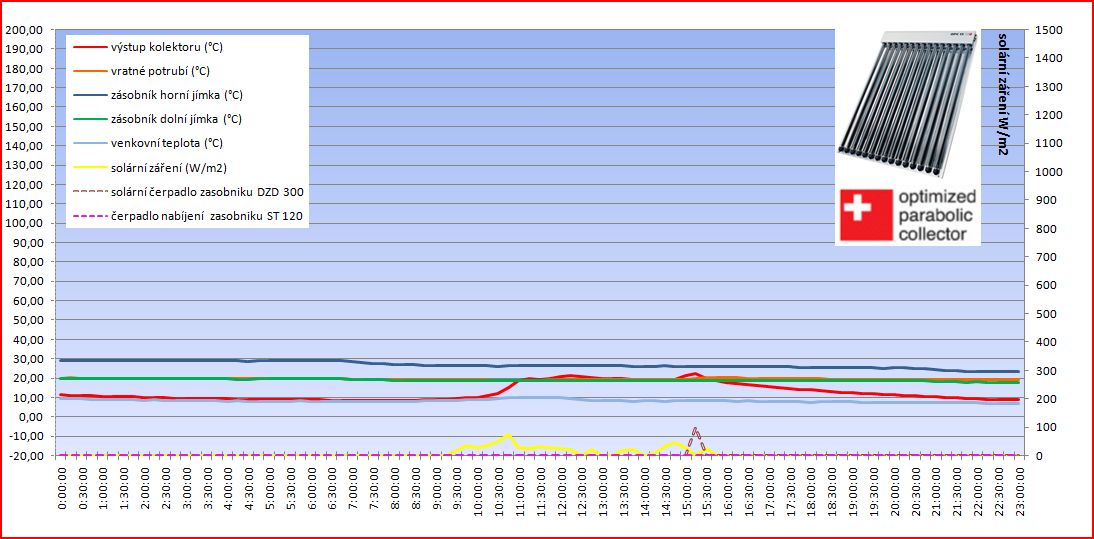The height and width of the screenshot is (539, 1094).
Task: Click the time axis label 12:00:00
Action: (x=562, y=494)
